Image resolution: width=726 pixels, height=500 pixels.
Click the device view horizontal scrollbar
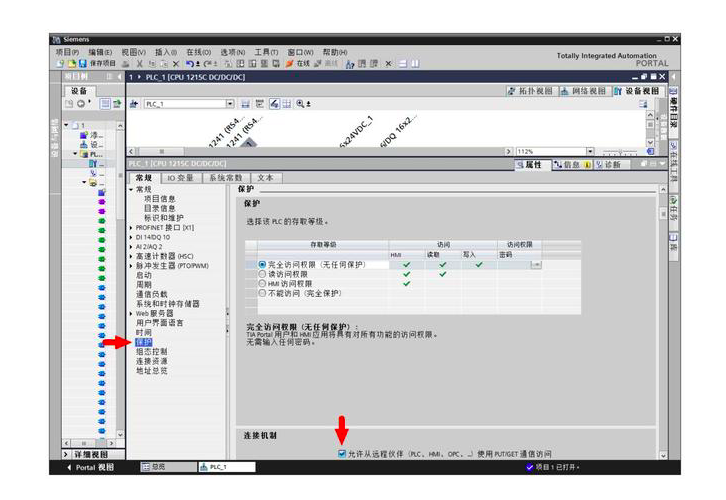(320, 151)
